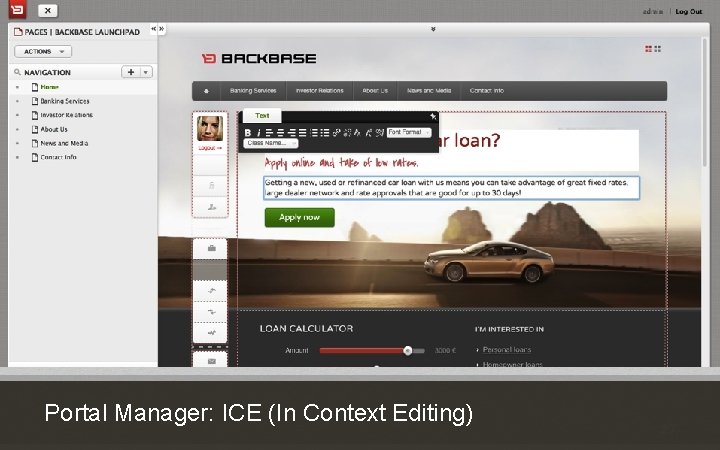Open Contact Info in site menu bar

(487, 91)
